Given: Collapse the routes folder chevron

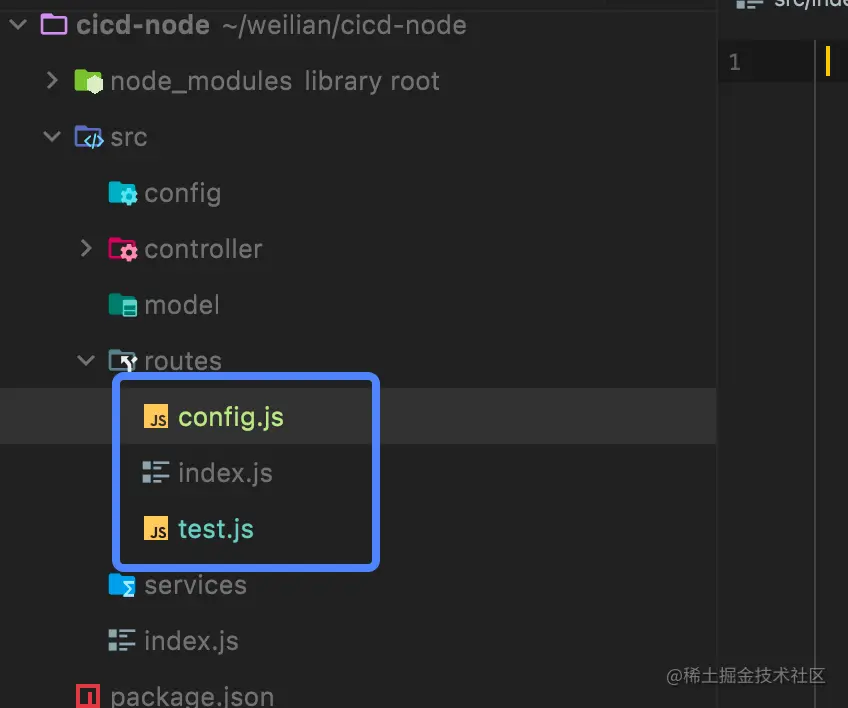Looking at the screenshot, I should click(86, 360).
